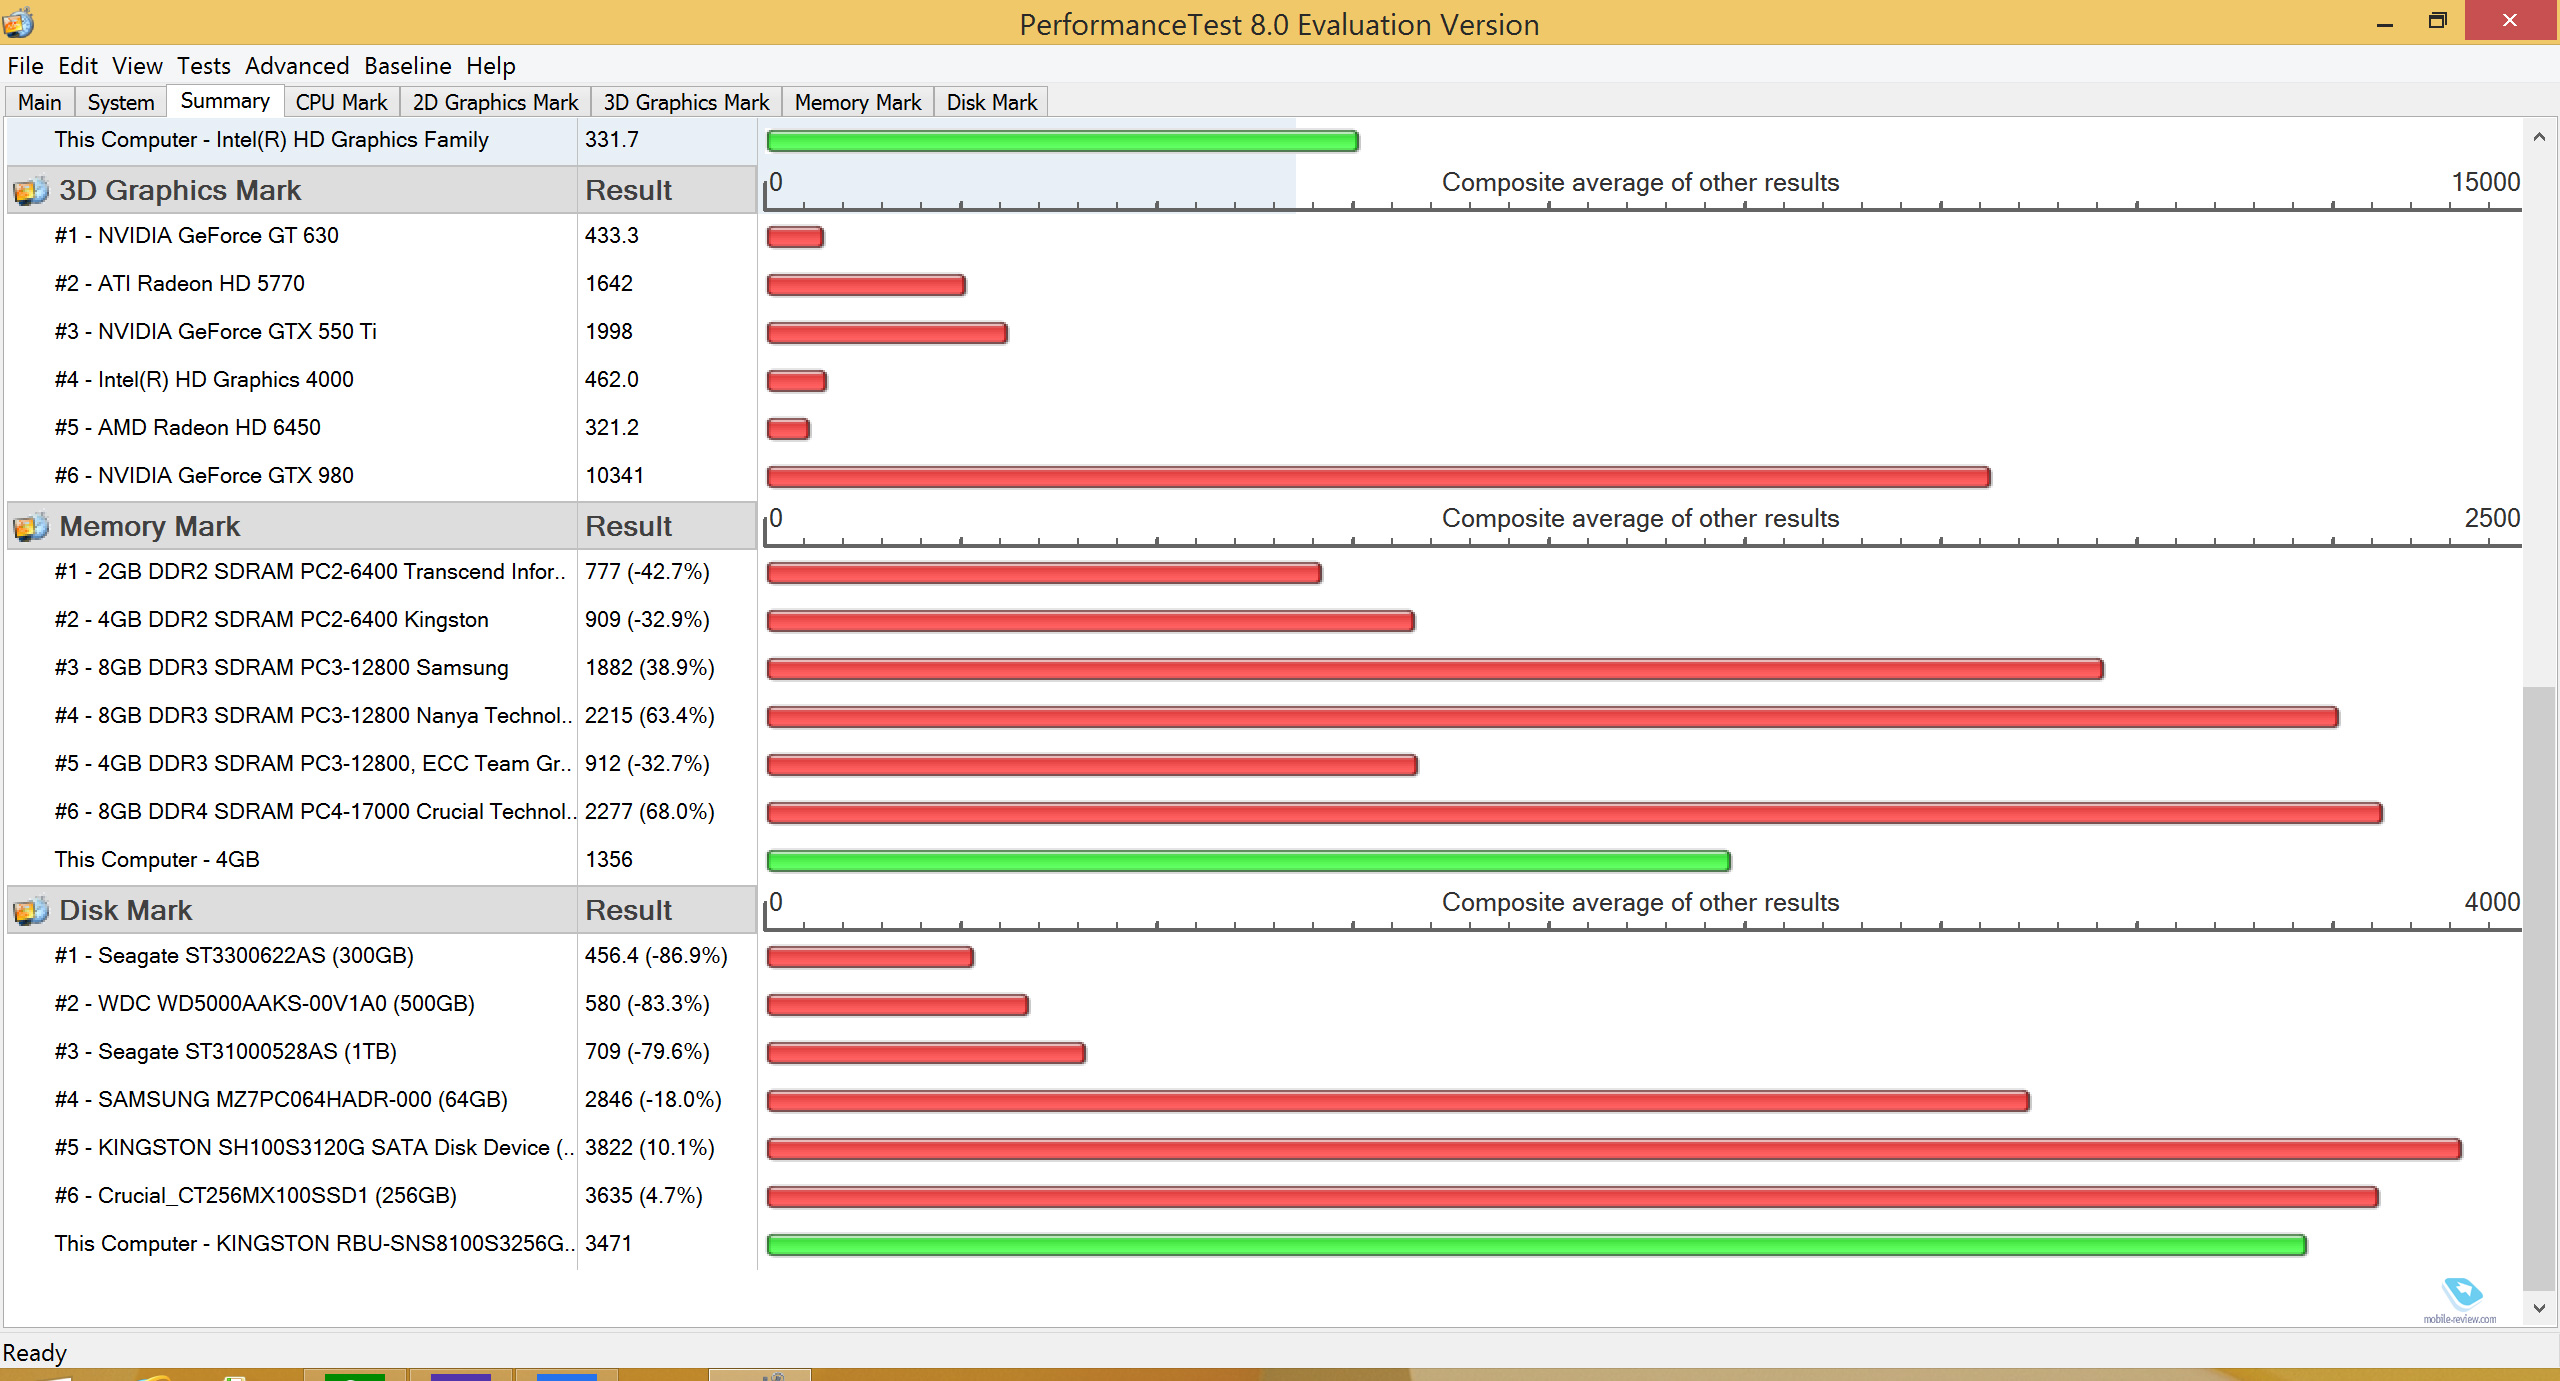2560x1381 pixels.
Task: Open the 3D Graphics Mark tab
Action: pyautogui.click(x=686, y=102)
